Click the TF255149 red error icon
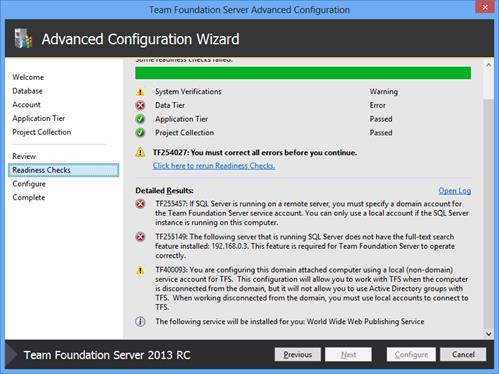 [x=140, y=237]
